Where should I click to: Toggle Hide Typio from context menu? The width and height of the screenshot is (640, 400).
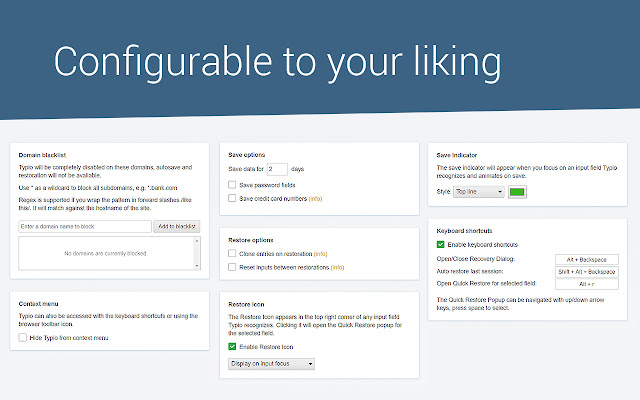(x=24, y=339)
